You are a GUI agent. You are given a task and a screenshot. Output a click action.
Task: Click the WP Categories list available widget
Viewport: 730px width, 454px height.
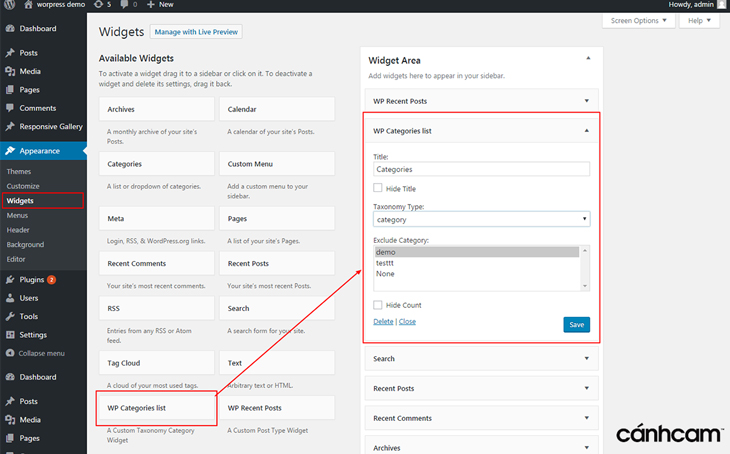(156, 408)
